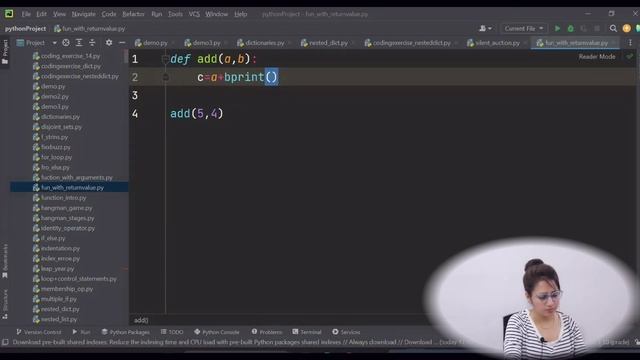This screenshot has height=360, width=640.
Task: Click Collapse All icon in Project panel
Action: [92, 42]
